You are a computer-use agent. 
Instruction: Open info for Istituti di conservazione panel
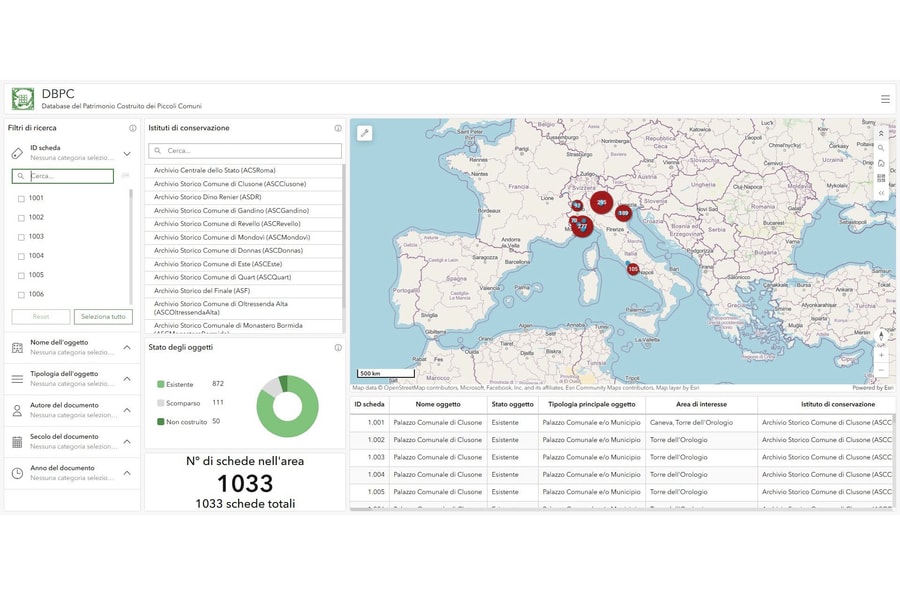point(338,128)
